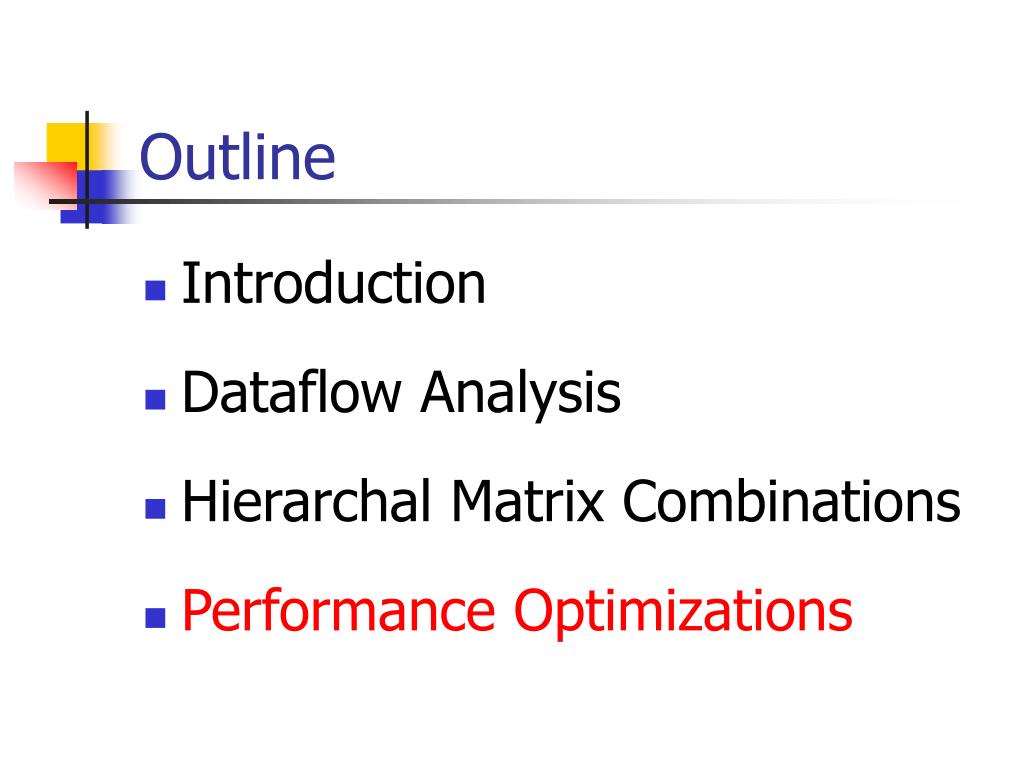Click the Introduction bullet text
This screenshot has height=768, width=1024.
334,283
